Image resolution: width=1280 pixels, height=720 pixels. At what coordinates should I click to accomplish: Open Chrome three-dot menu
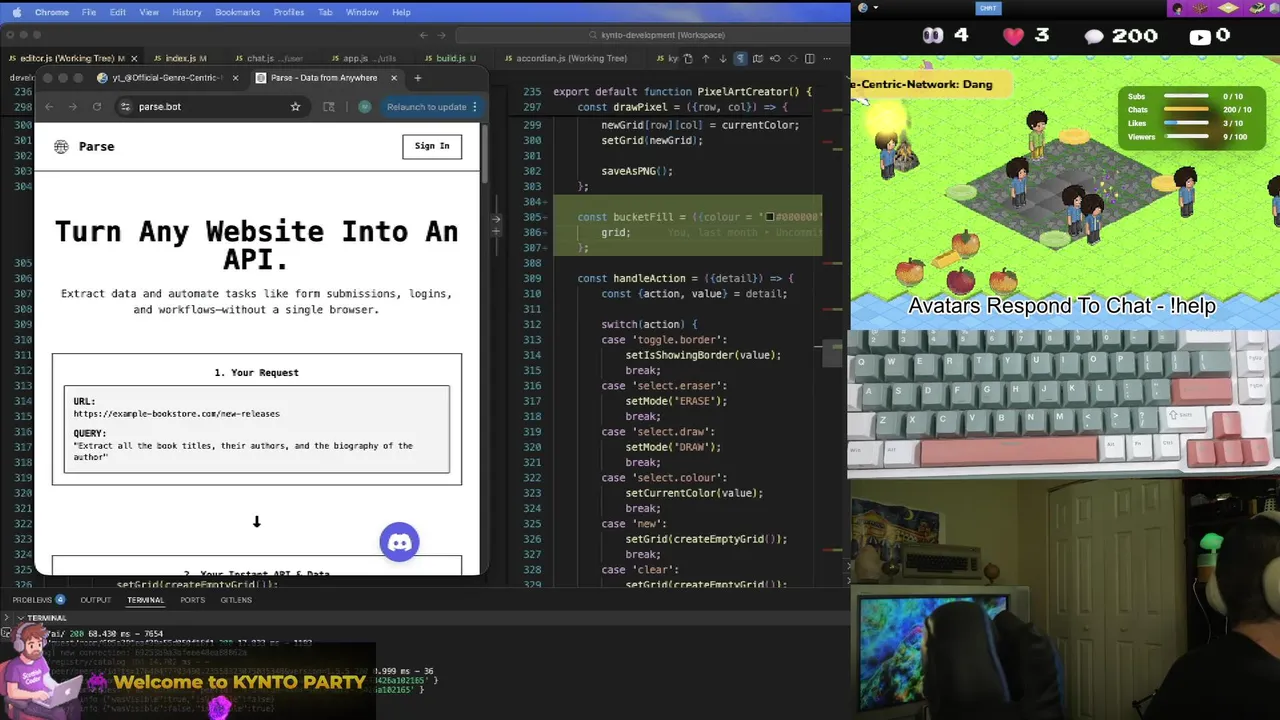475,107
